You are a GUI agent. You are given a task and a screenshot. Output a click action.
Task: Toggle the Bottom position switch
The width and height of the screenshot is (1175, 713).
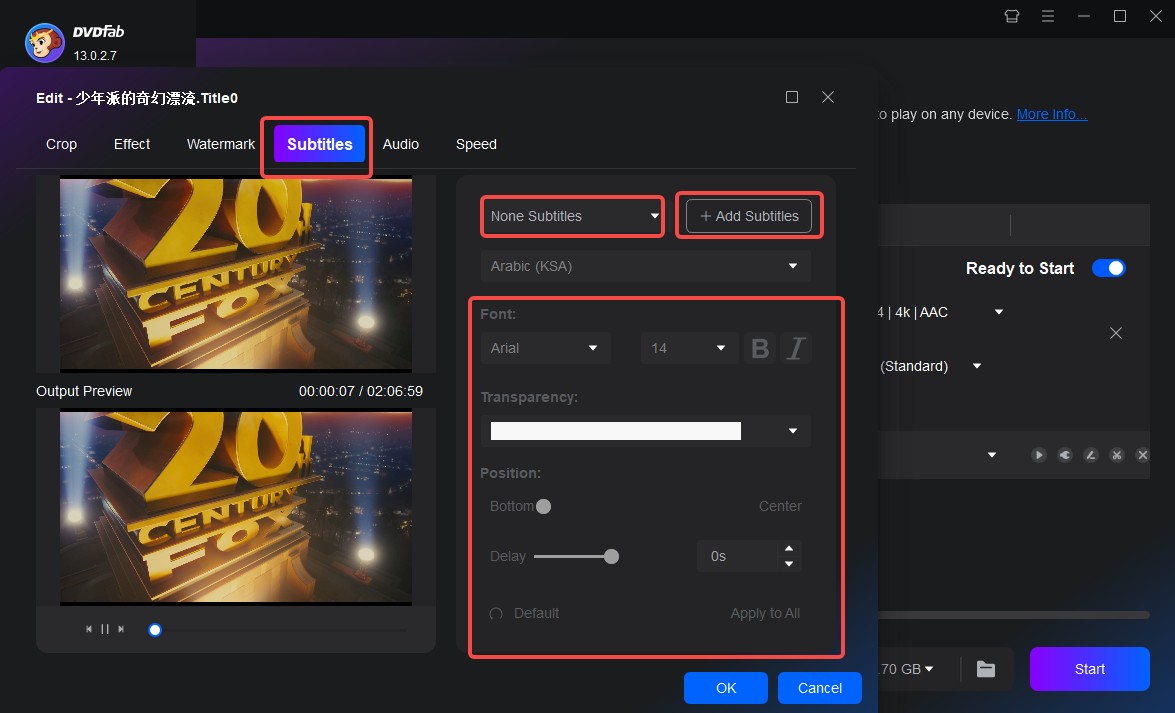543,506
